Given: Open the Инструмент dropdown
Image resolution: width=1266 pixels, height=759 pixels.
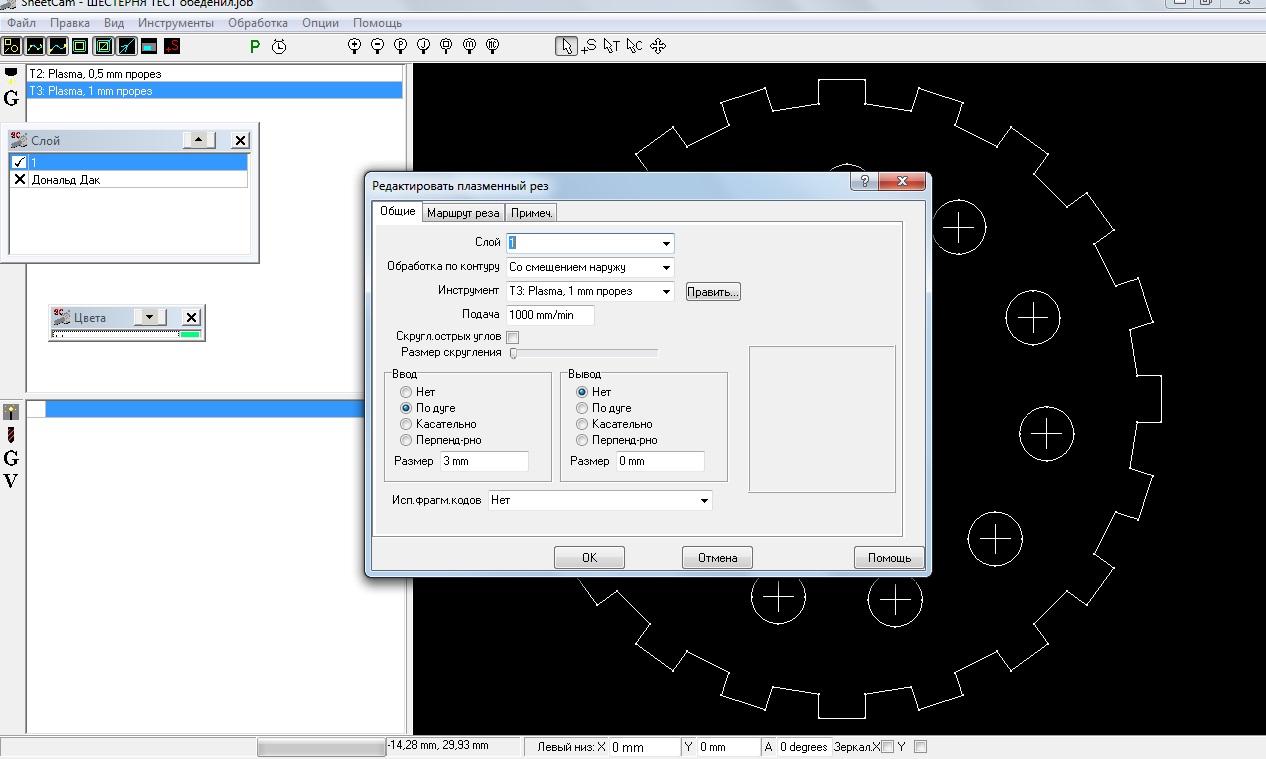Looking at the screenshot, I should pos(666,291).
